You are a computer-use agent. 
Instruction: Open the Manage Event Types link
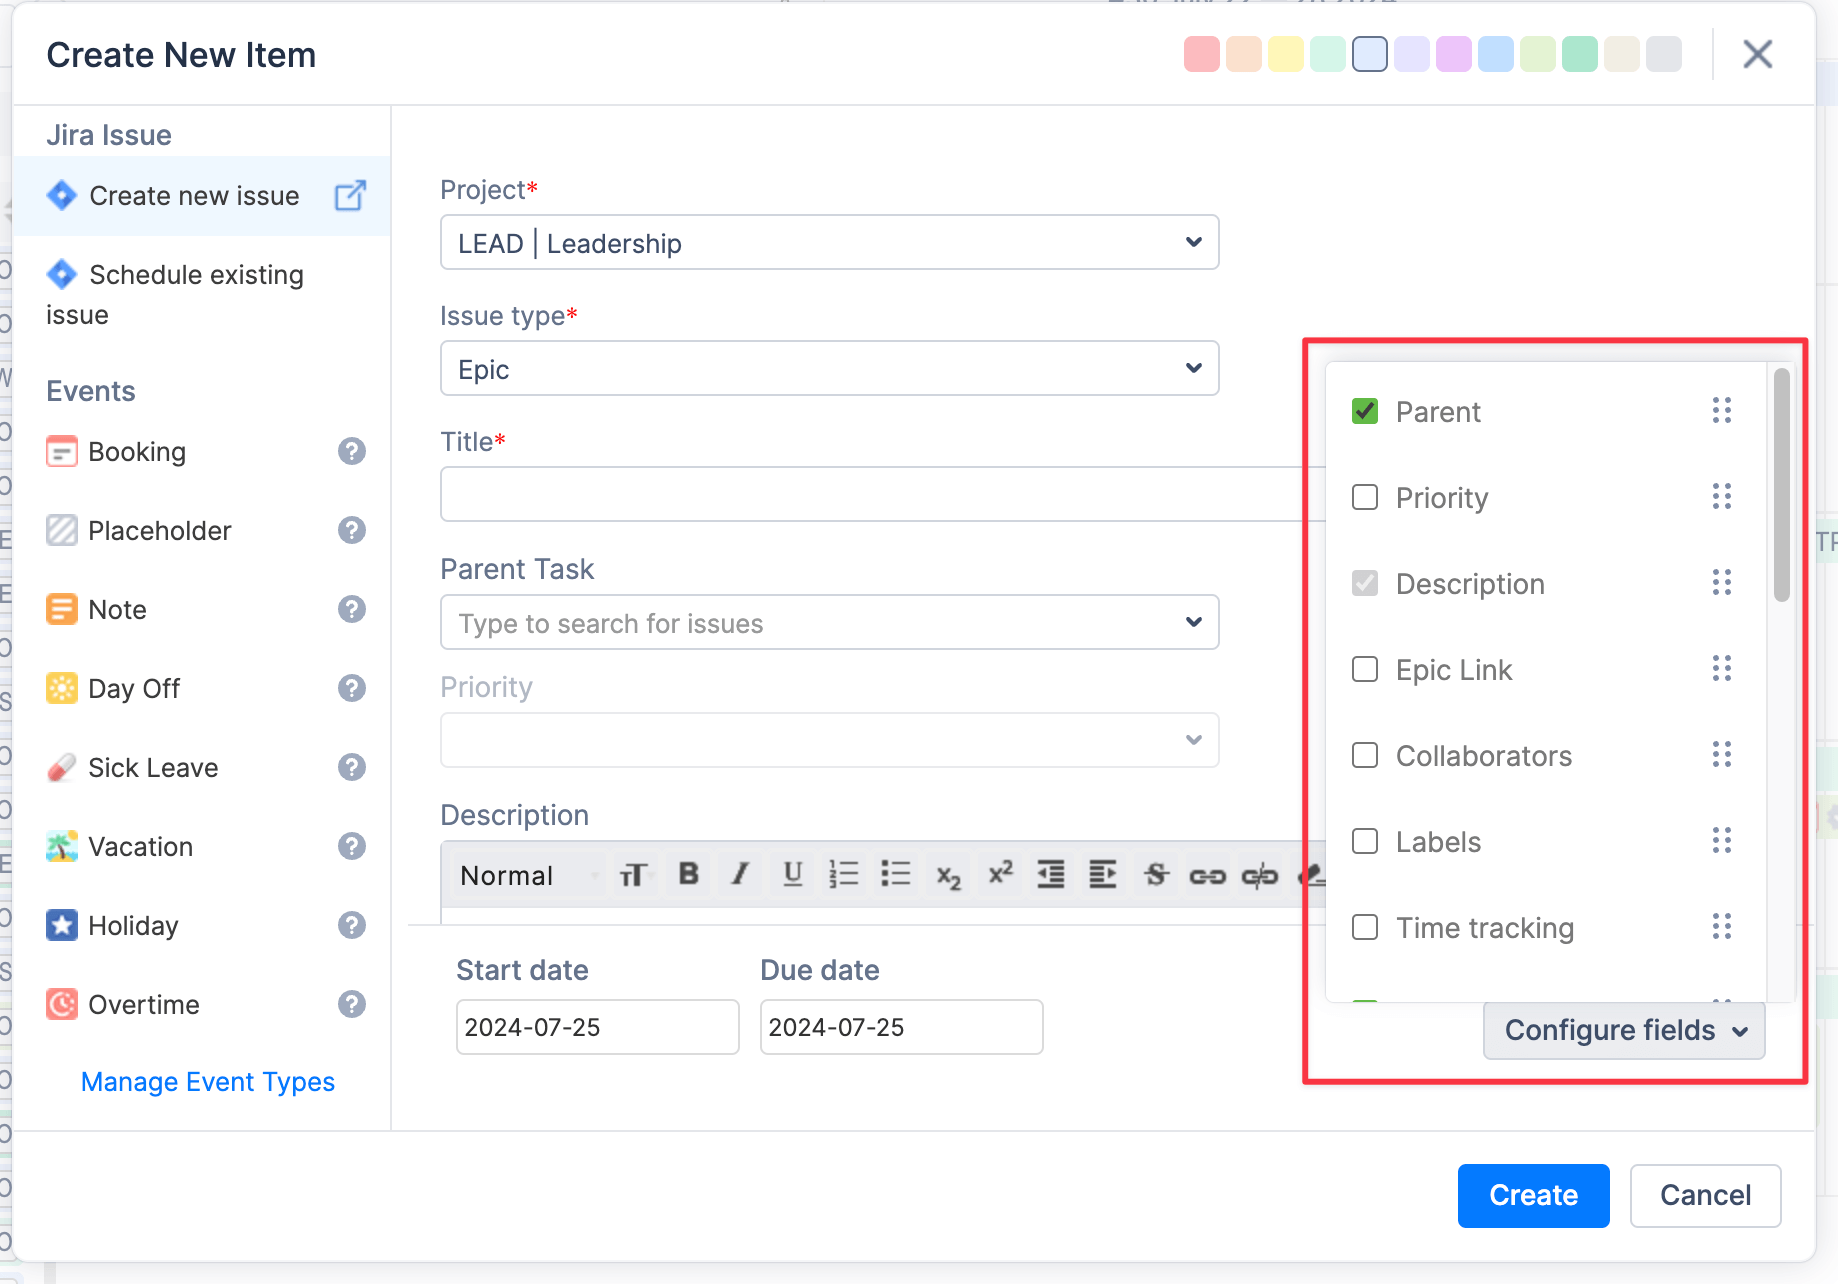point(207,1082)
